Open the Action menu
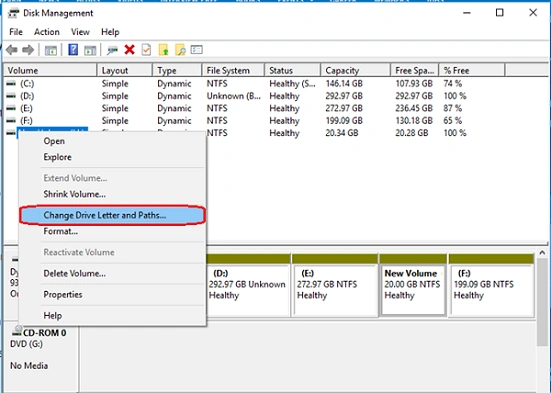This screenshot has height=393, width=551. coord(47,32)
